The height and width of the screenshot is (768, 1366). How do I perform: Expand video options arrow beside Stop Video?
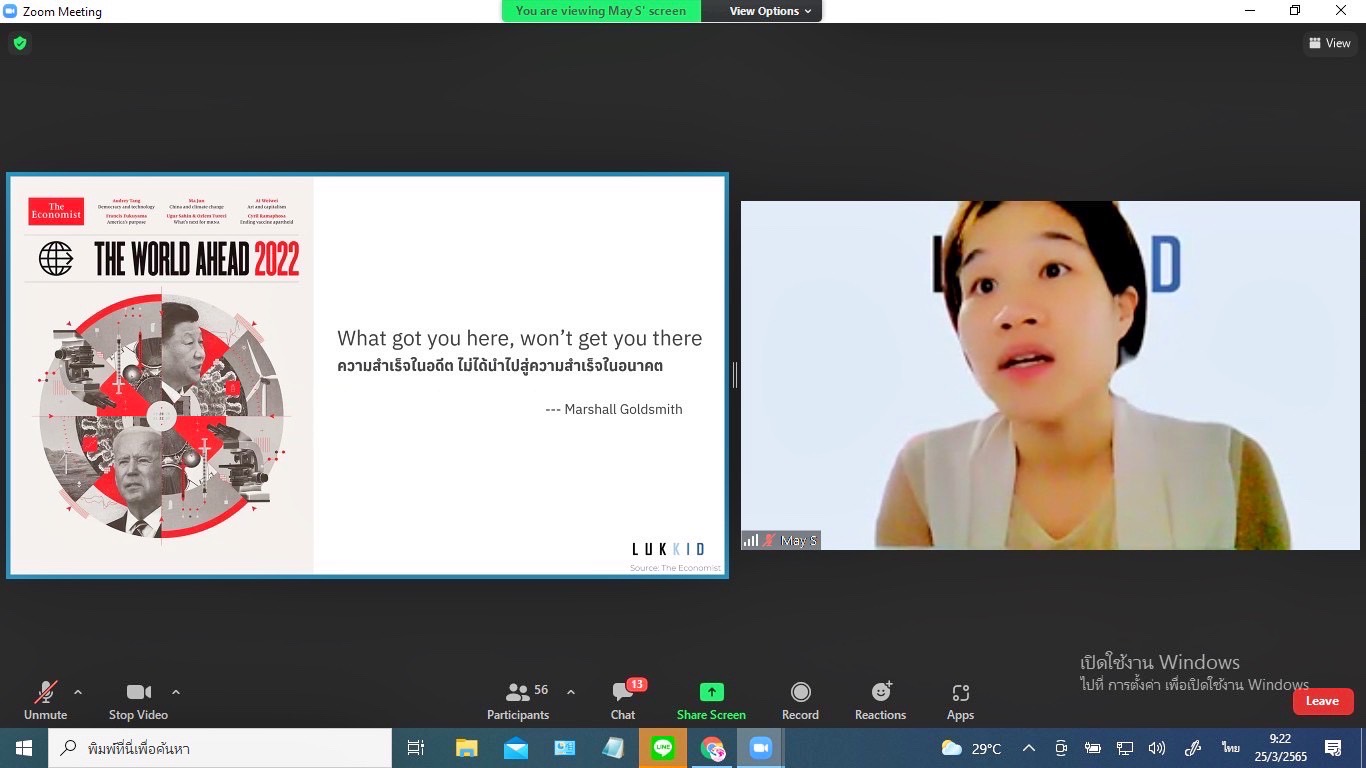click(x=176, y=692)
